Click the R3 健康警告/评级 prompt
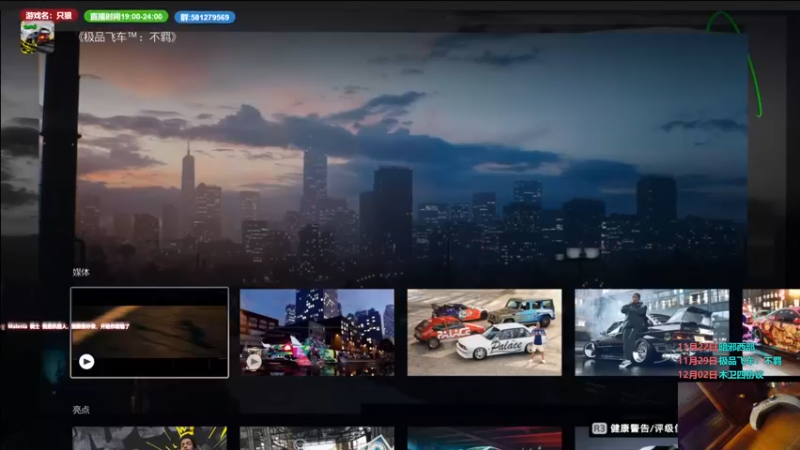 pos(634,429)
